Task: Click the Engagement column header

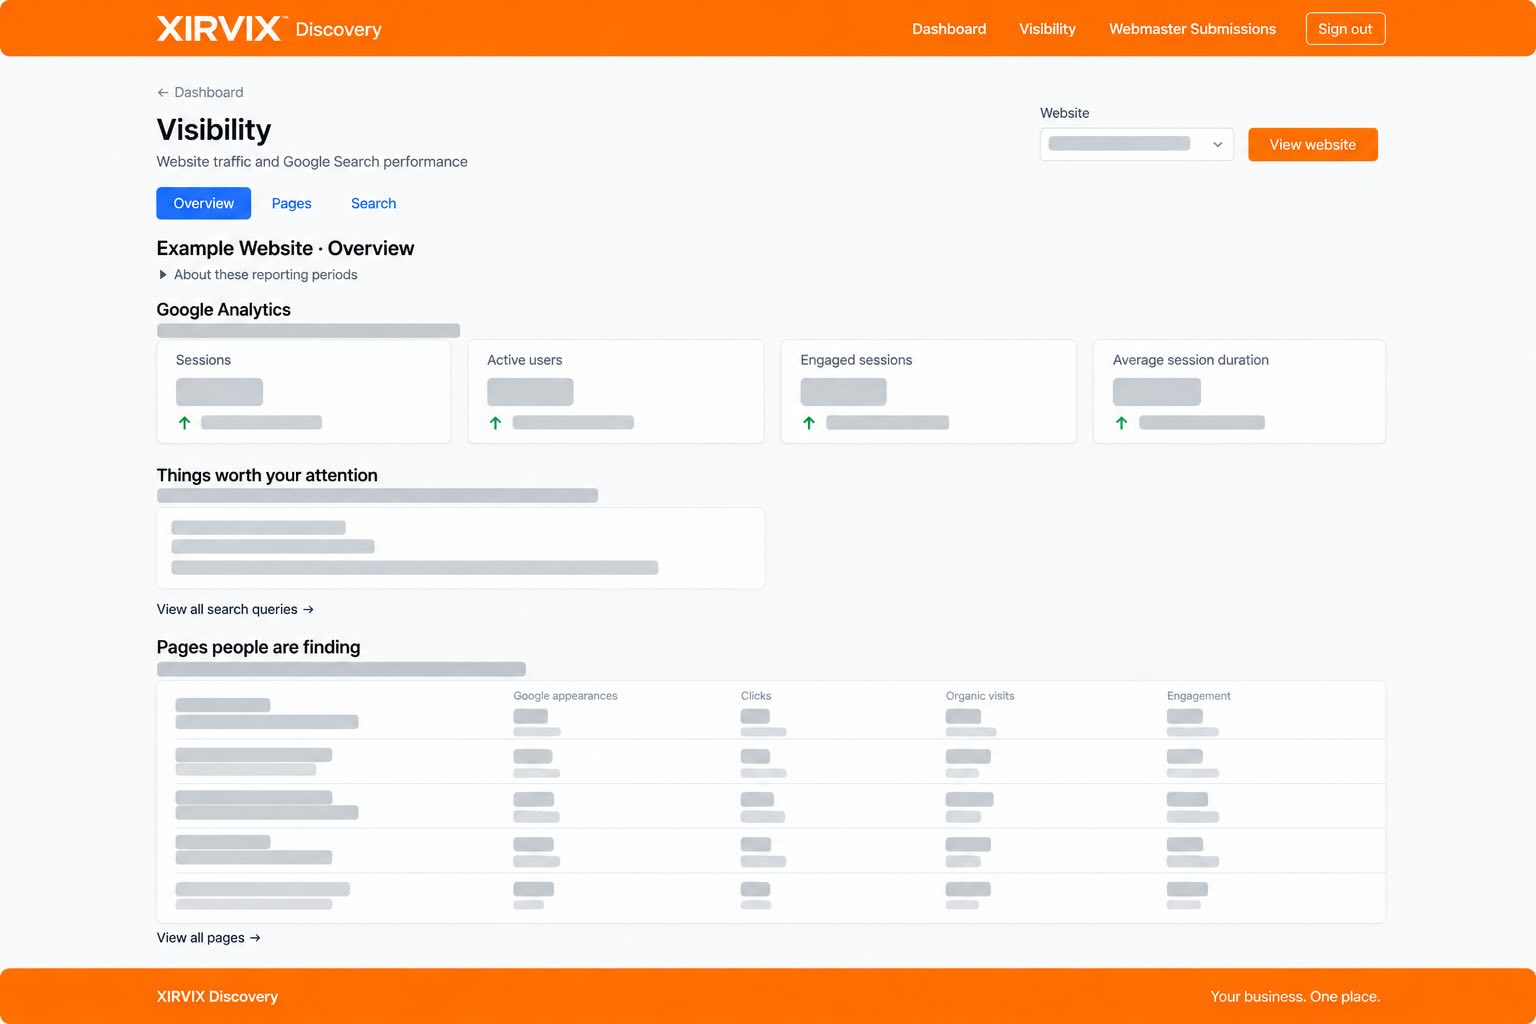Action: [1198, 696]
